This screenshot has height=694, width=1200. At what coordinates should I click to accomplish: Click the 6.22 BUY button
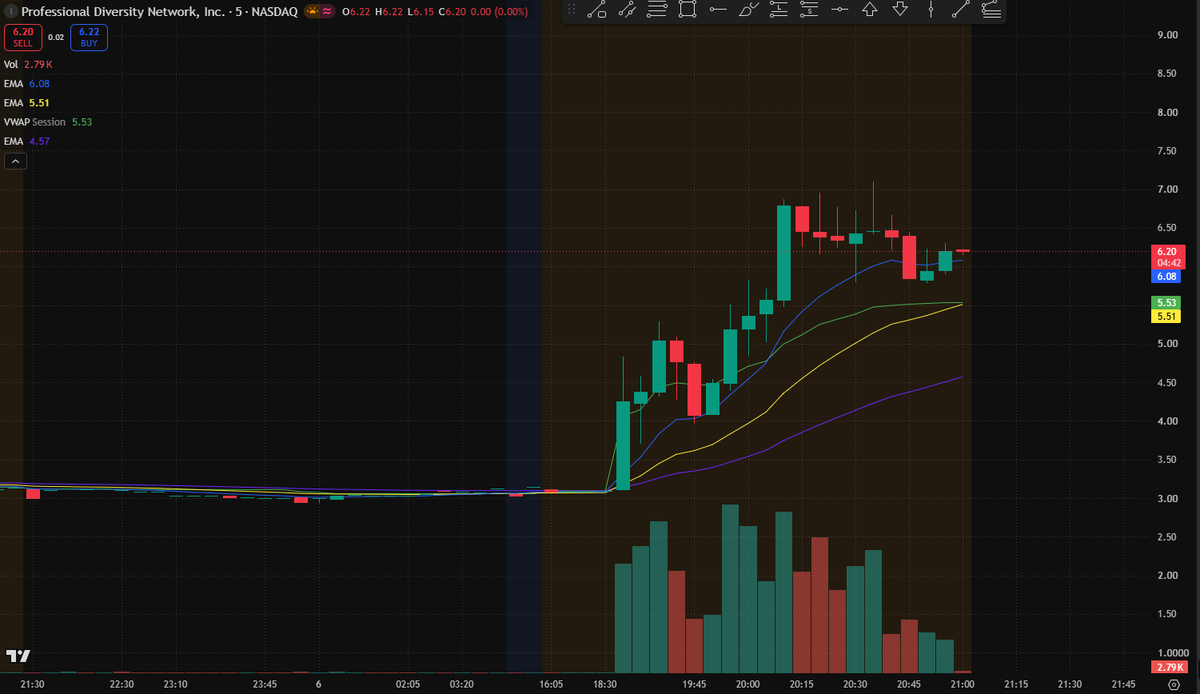point(88,37)
